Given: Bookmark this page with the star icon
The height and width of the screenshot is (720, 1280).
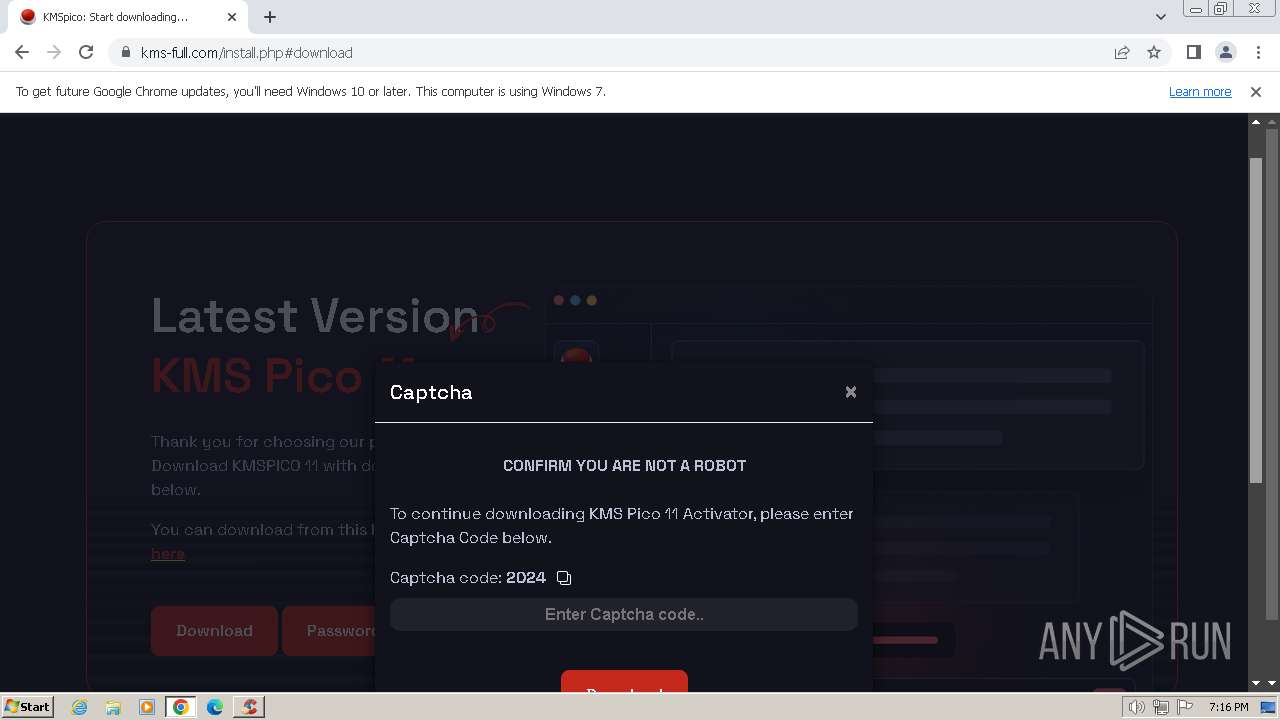Looking at the screenshot, I should click(1154, 52).
